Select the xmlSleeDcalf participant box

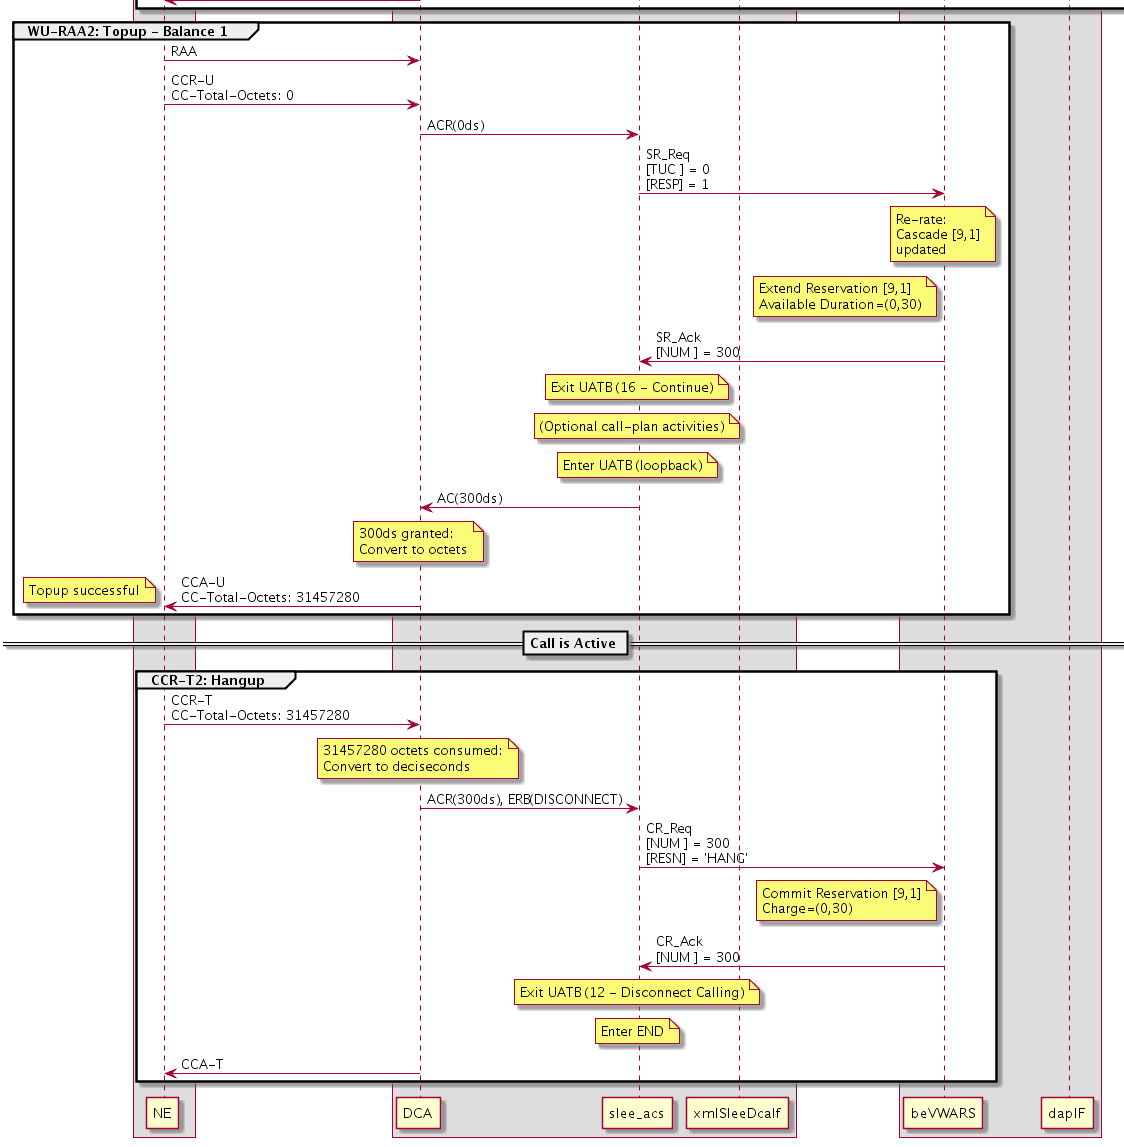(736, 1113)
